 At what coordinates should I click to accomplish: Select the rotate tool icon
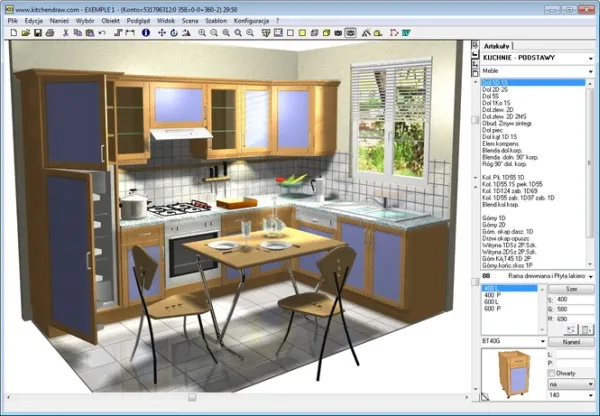pyautogui.click(x=174, y=33)
